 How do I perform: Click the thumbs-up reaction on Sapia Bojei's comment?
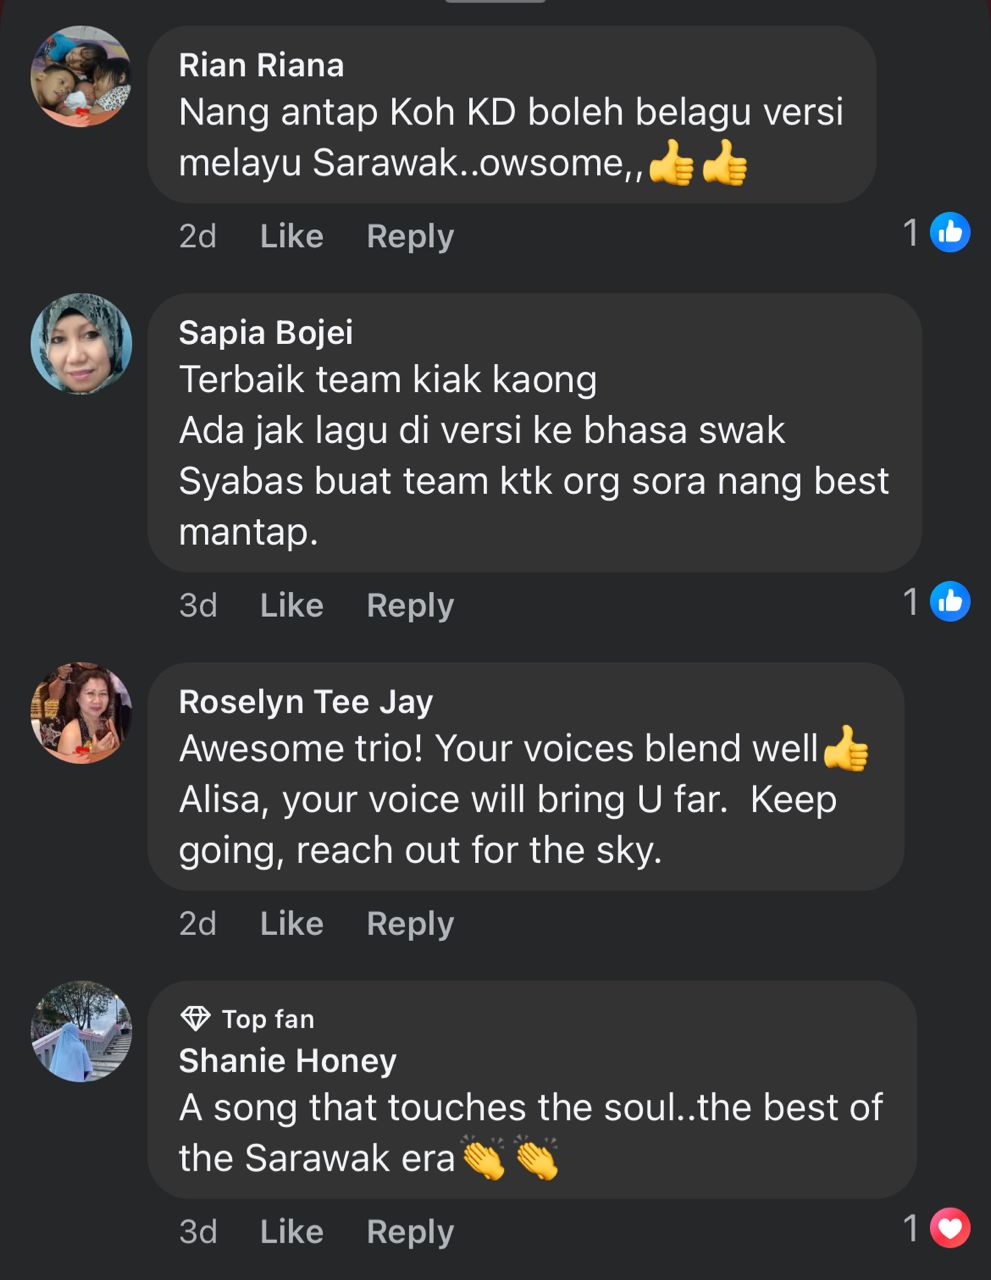[x=949, y=602]
